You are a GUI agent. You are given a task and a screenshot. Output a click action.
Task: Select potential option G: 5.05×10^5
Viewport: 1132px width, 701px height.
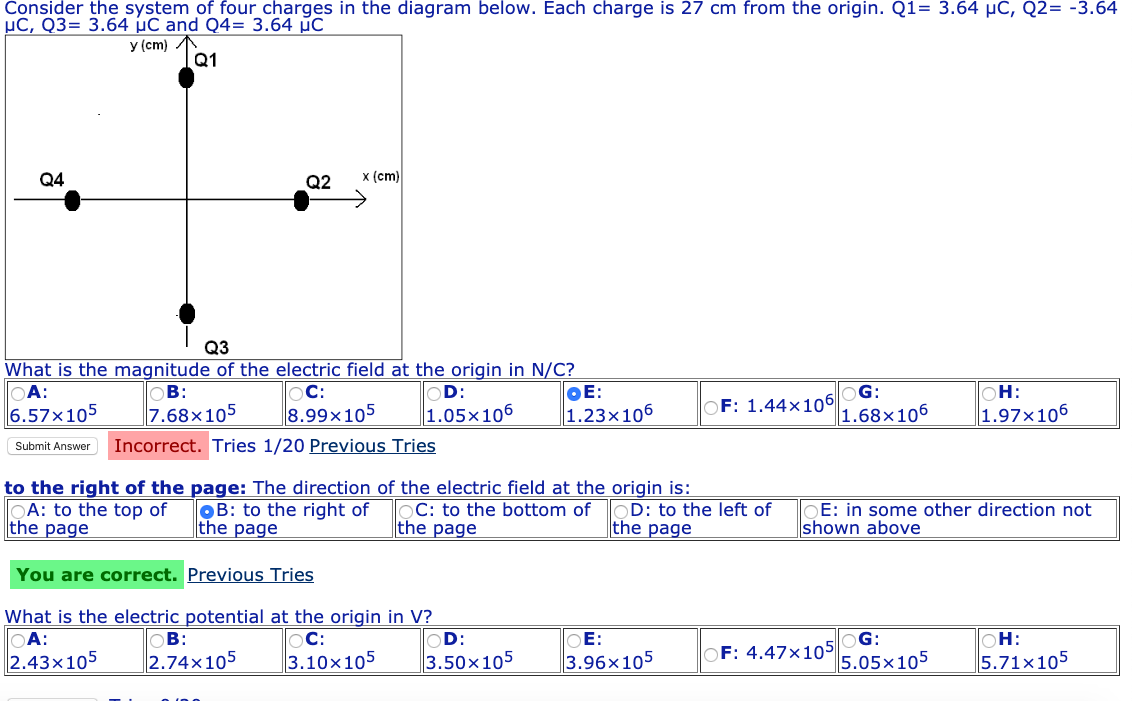849,641
